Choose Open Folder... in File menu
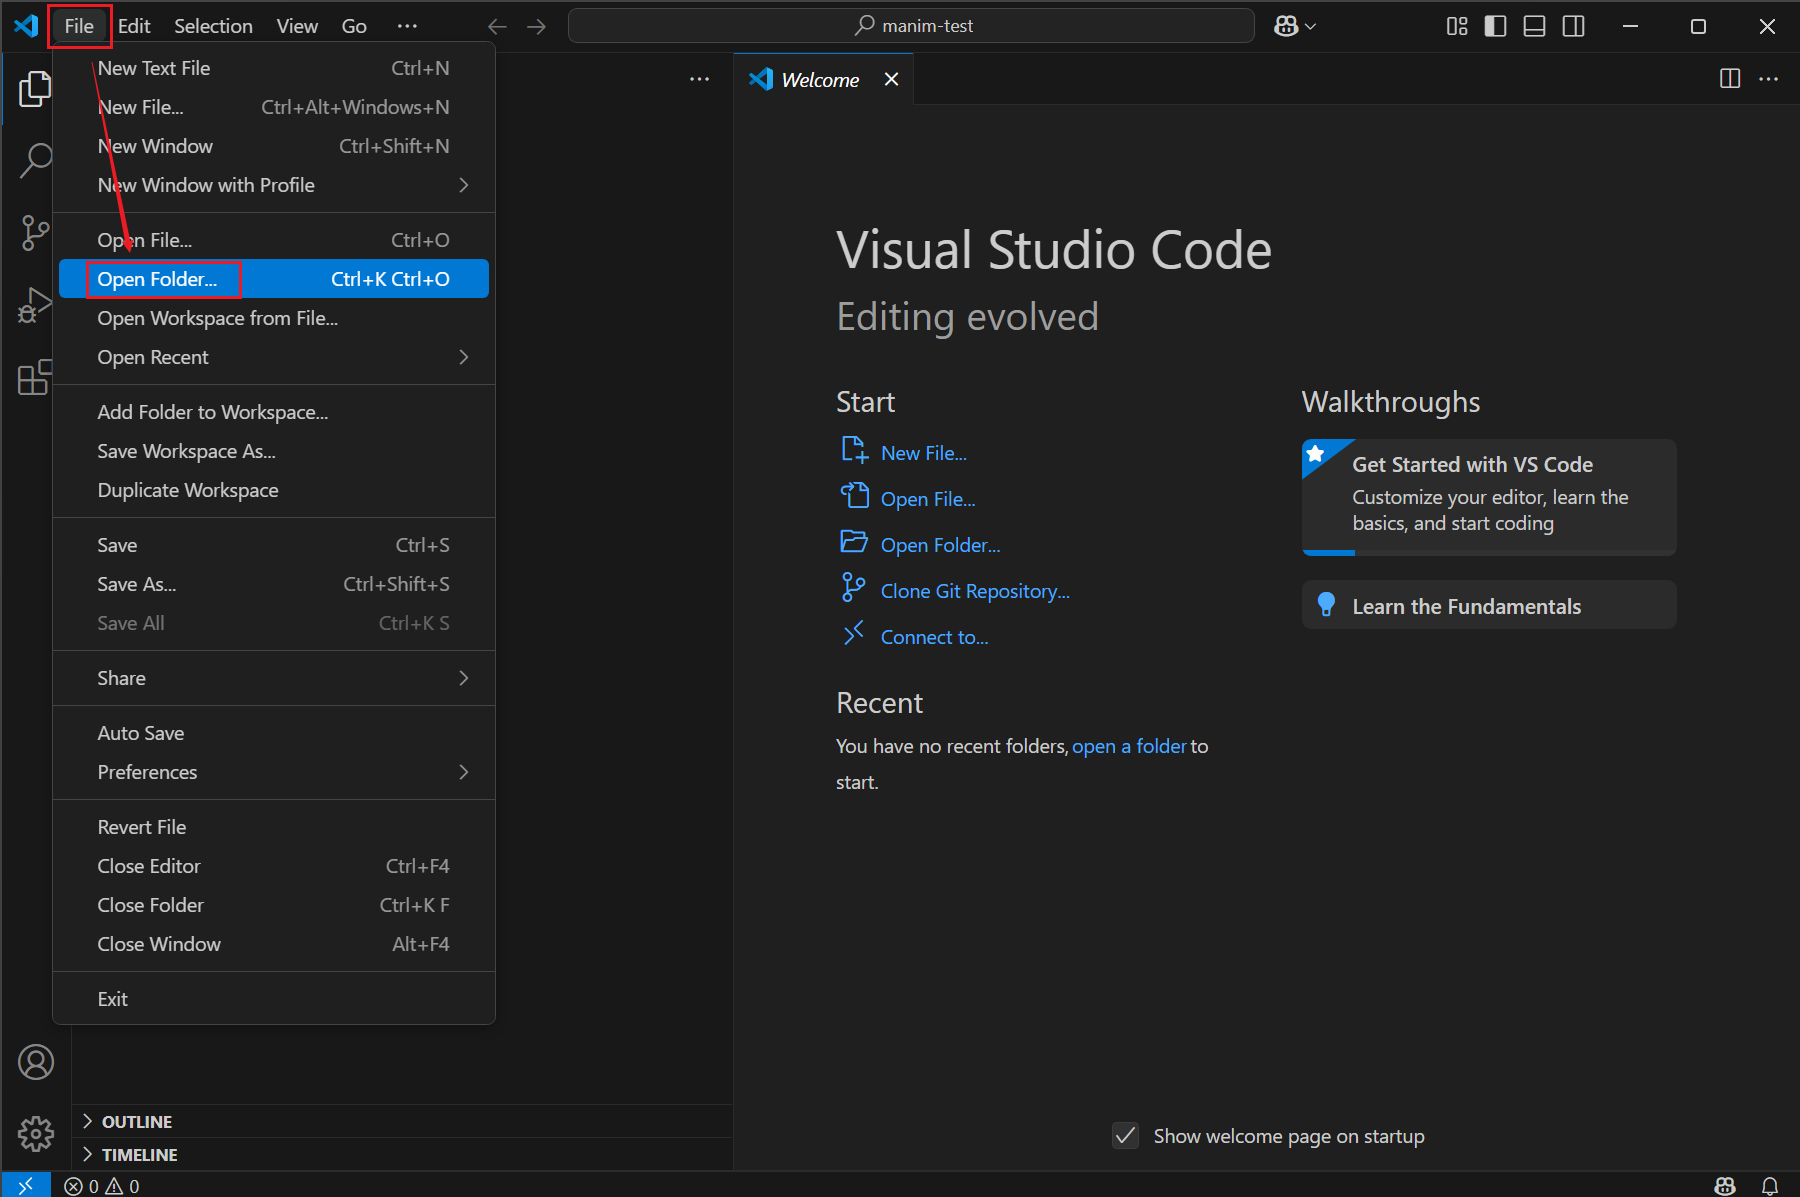This screenshot has height=1197, width=1800. click(x=273, y=279)
